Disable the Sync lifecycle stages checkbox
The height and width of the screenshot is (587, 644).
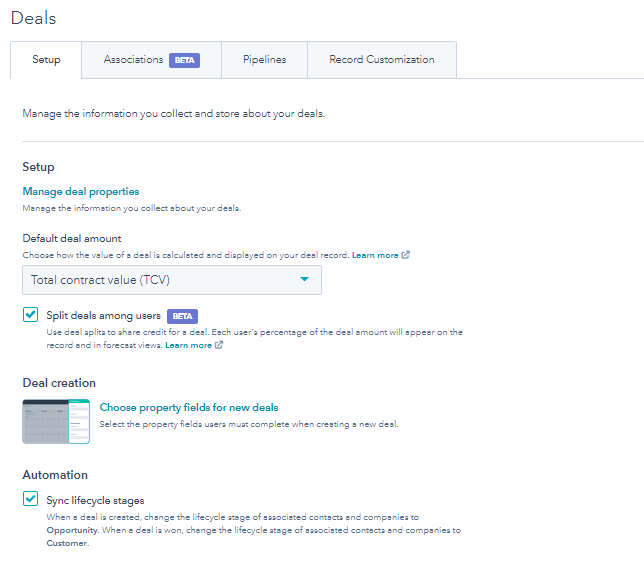click(30, 499)
